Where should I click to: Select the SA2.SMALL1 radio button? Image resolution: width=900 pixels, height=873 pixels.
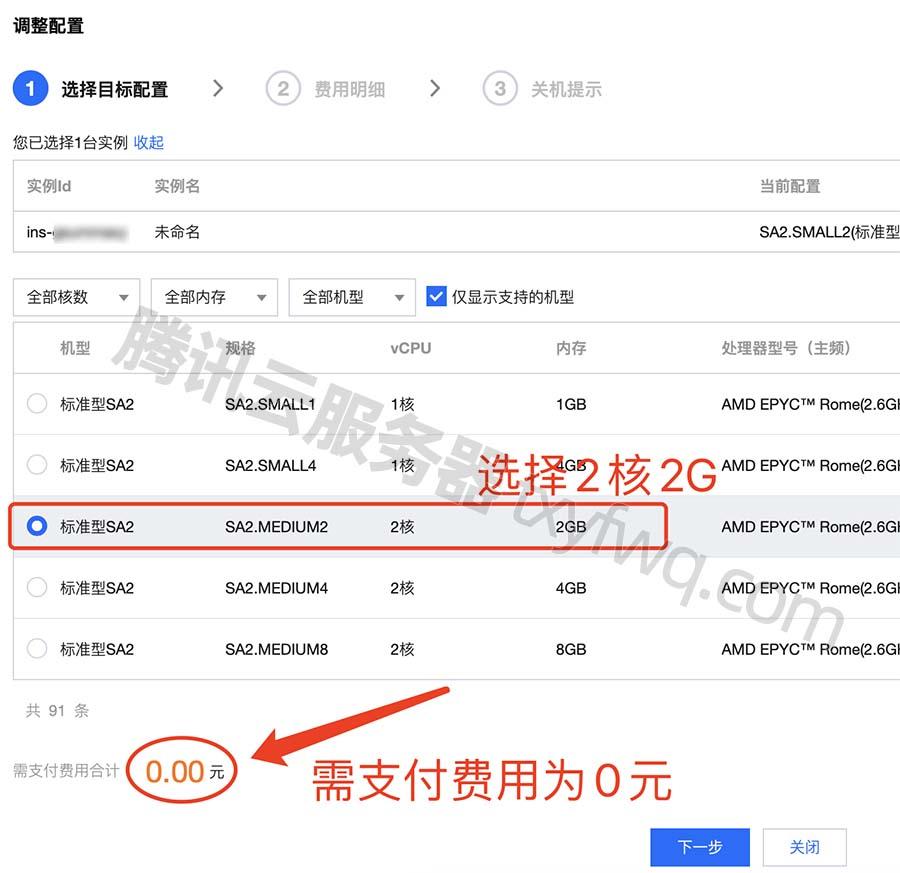click(37, 403)
